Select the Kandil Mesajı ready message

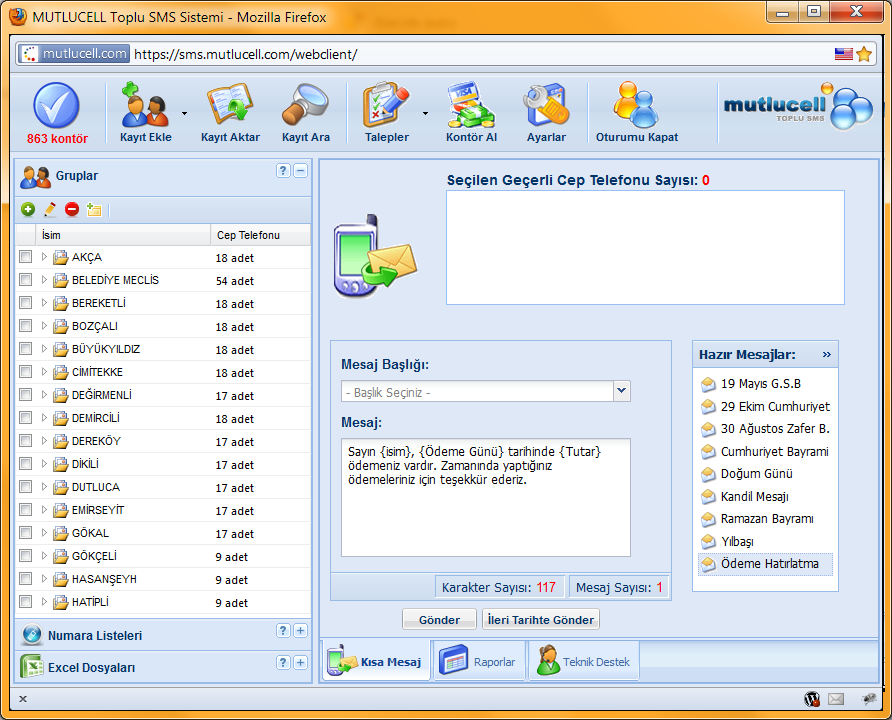point(765,496)
